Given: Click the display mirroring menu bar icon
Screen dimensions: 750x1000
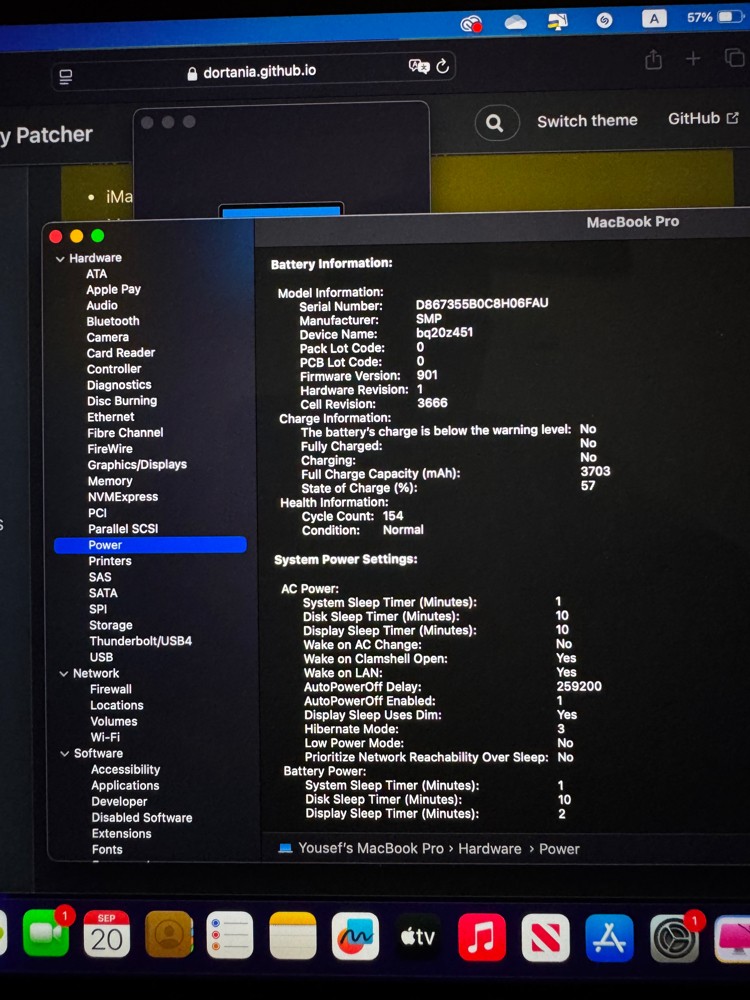Looking at the screenshot, I should click(x=558, y=22).
